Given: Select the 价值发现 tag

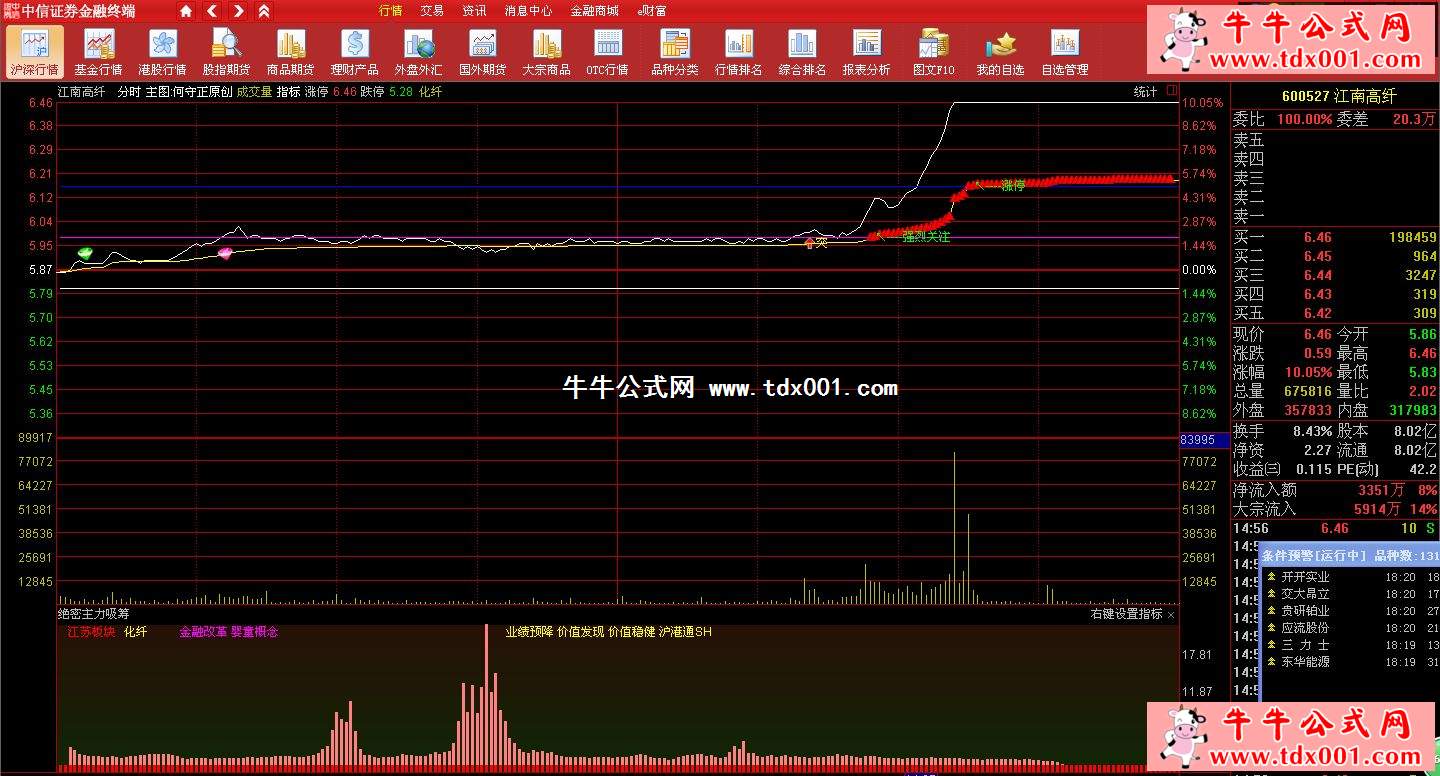Looking at the screenshot, I should pyautogui.click(x=580, y=632).
